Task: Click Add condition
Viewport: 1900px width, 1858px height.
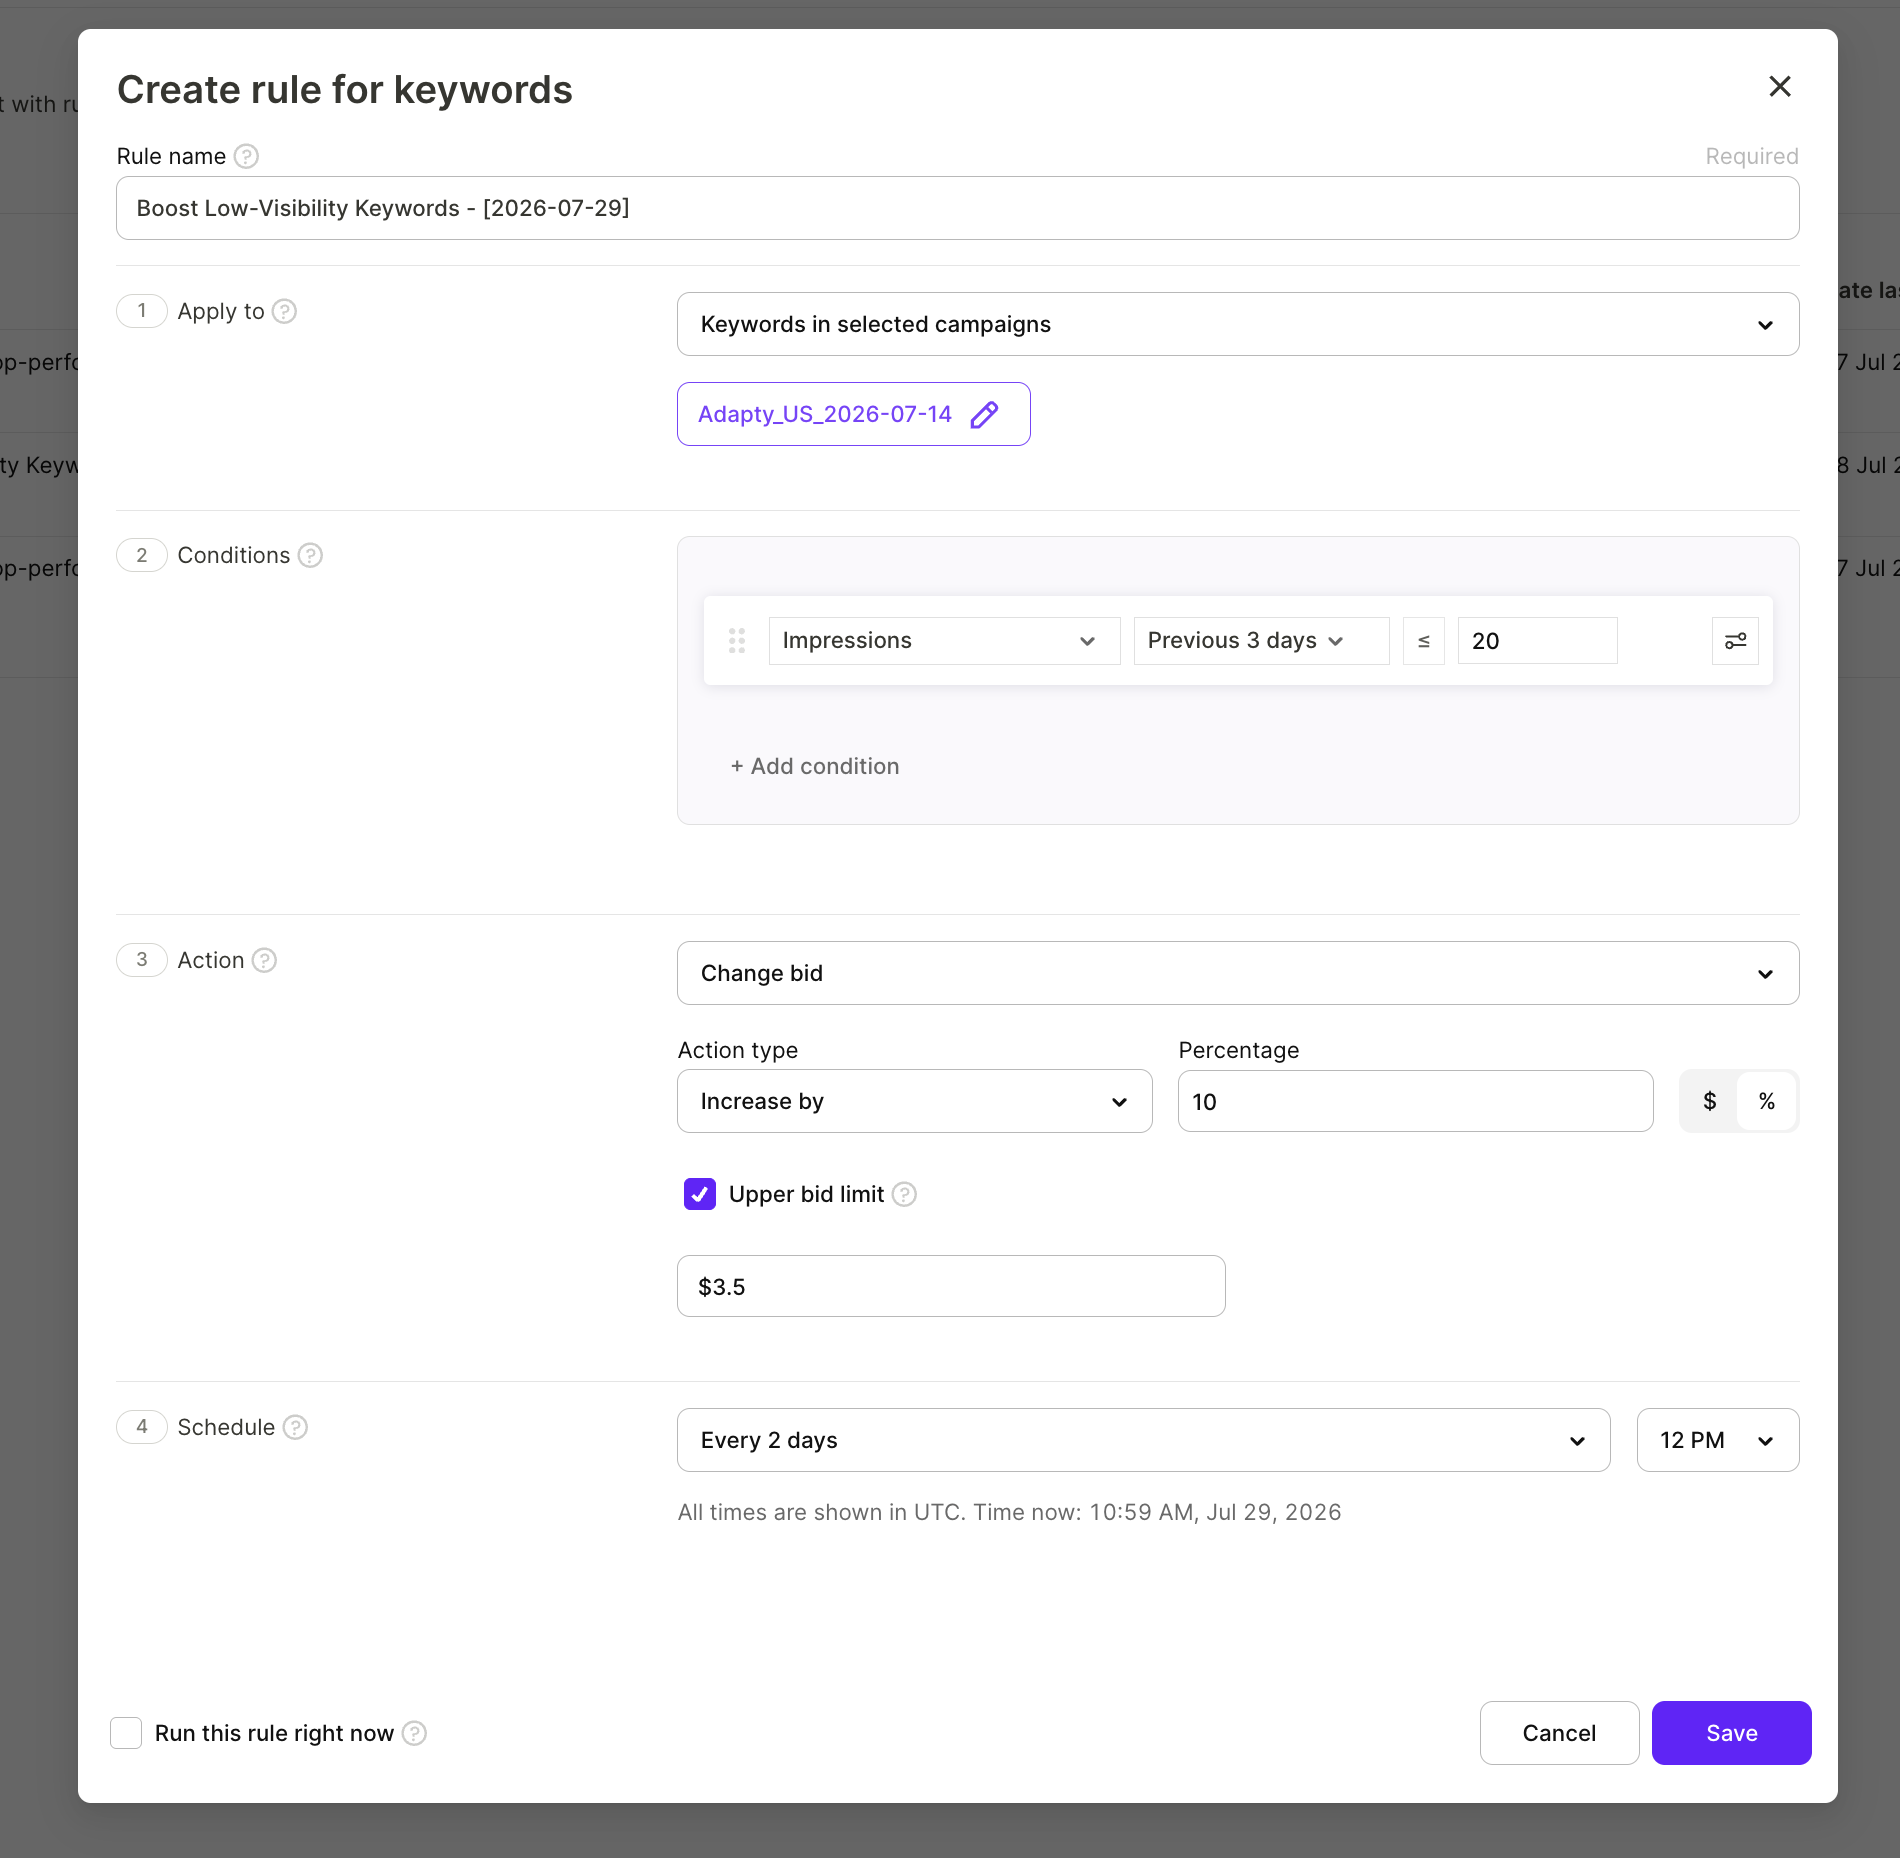Action: click(x=814, y=766)
